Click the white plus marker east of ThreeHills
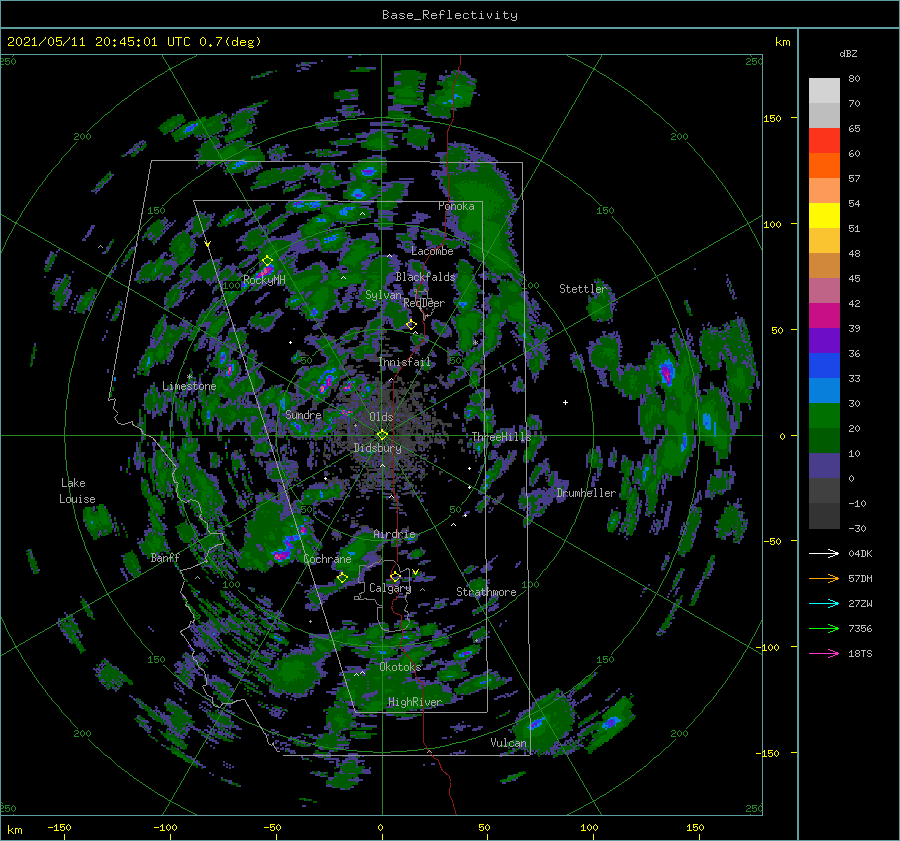 [x=565, y=402]
